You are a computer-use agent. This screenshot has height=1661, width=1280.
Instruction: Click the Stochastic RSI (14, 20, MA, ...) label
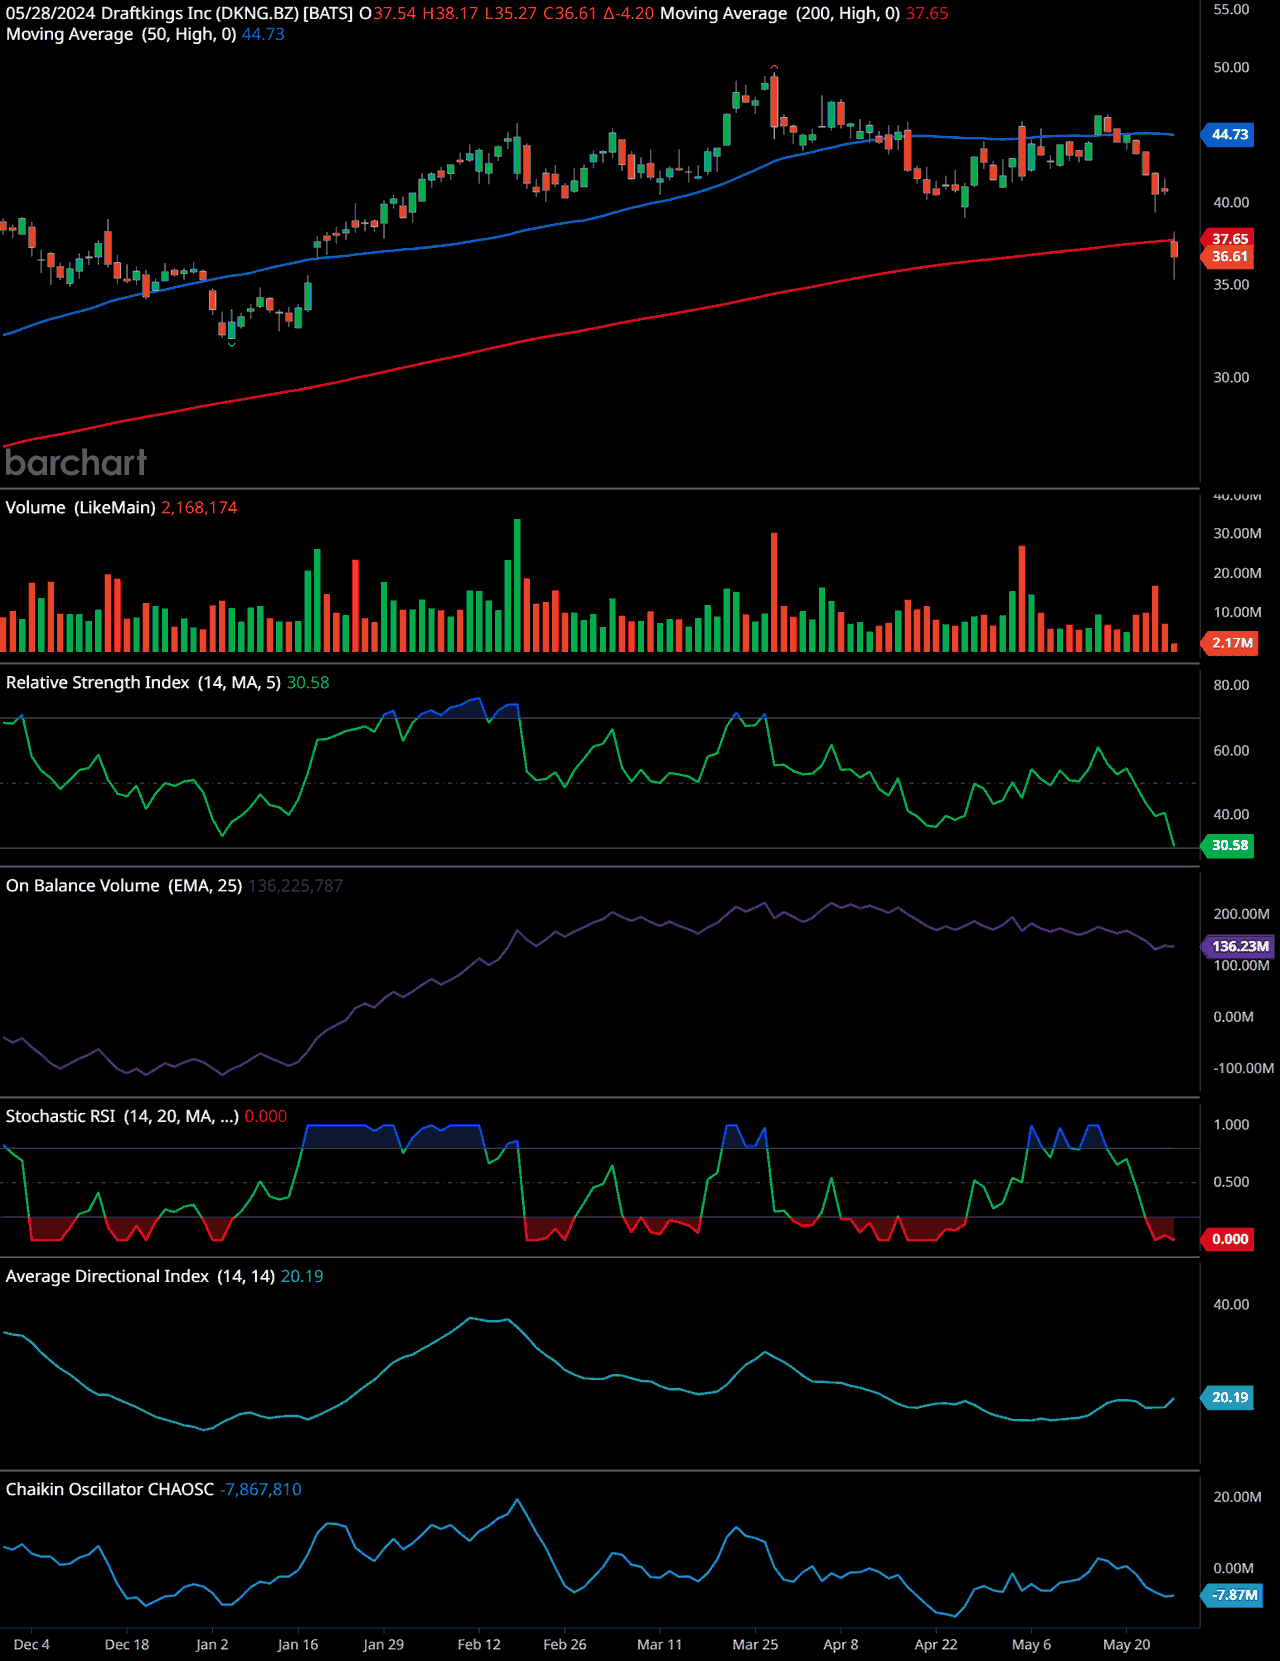tap(122, 1117)
